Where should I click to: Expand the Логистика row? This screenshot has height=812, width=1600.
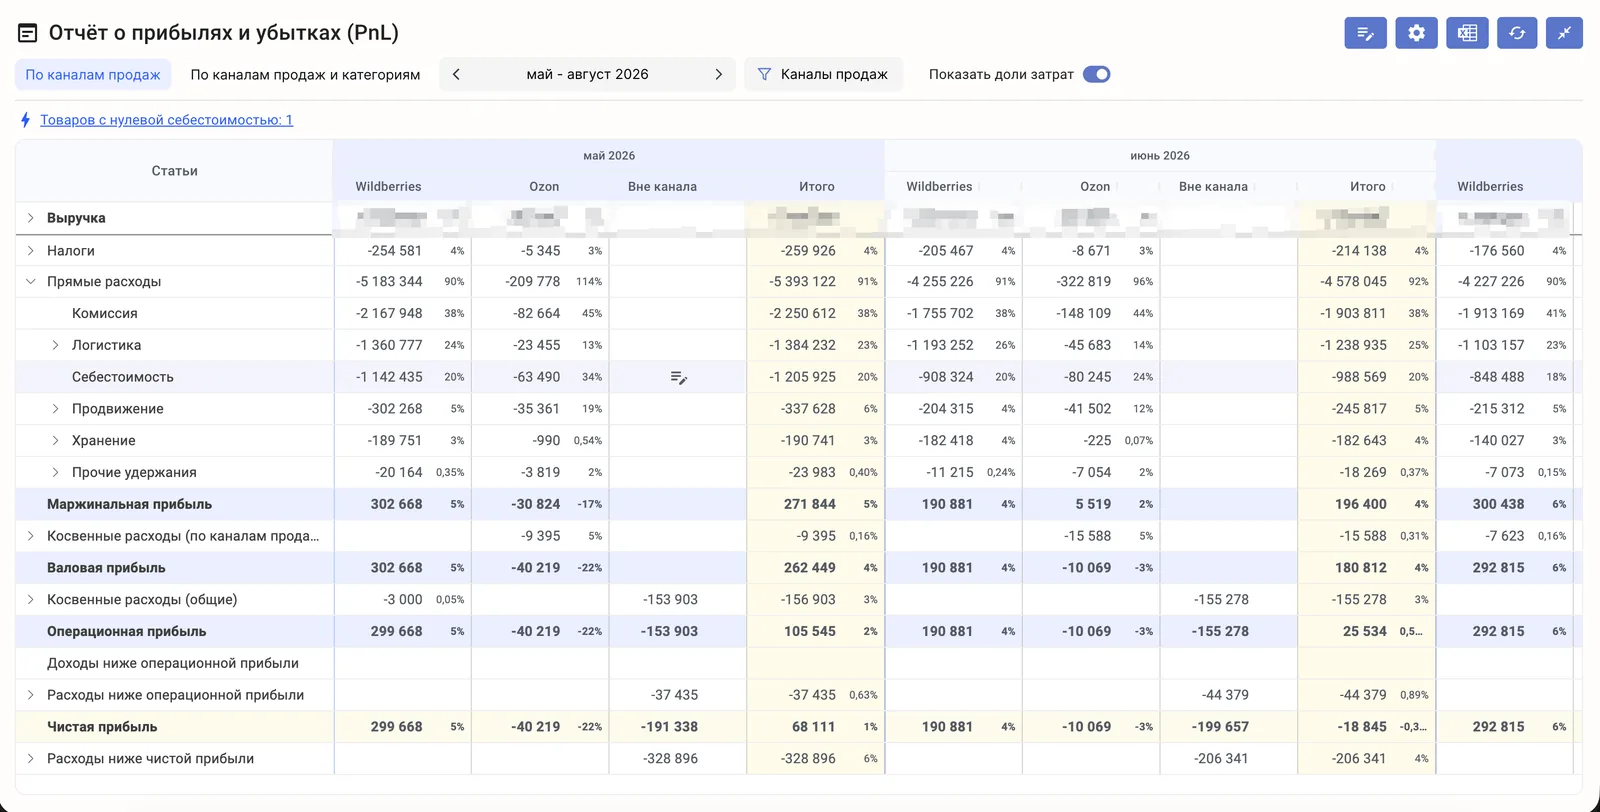55,345
